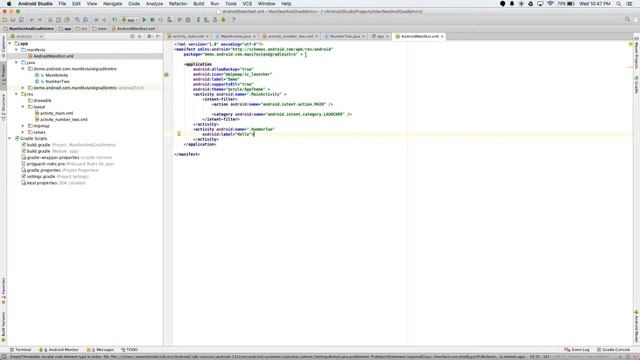The image size is (640, 360).
Task: Open the Terminal tool window
Action: [20, 350]
